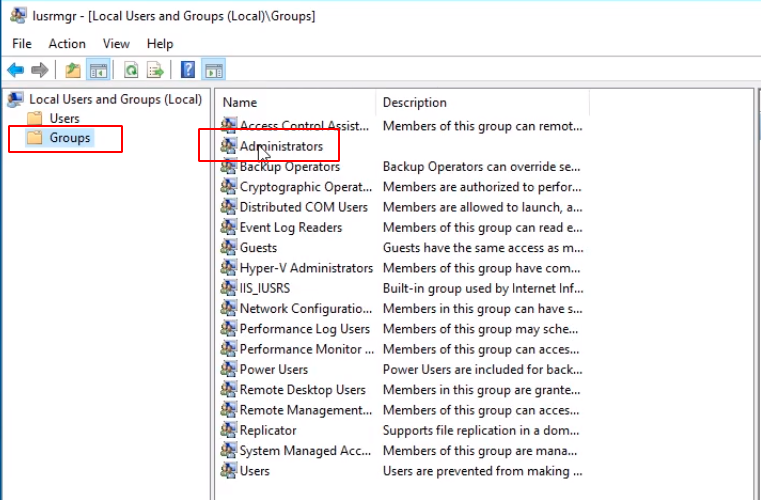The height and width of the screenshot is (500, 761).
Task: Click the Event Log Readers group icon
Action: (229, 227)
